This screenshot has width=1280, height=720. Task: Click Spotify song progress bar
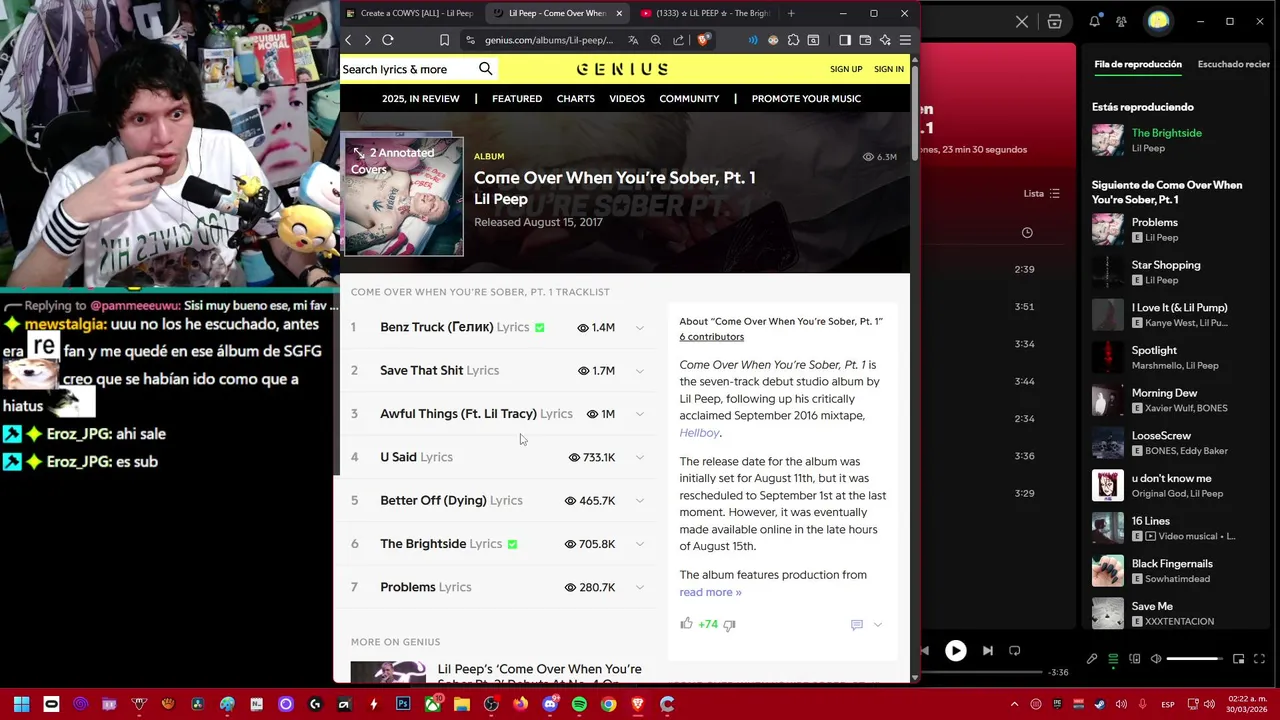(983, 673)
